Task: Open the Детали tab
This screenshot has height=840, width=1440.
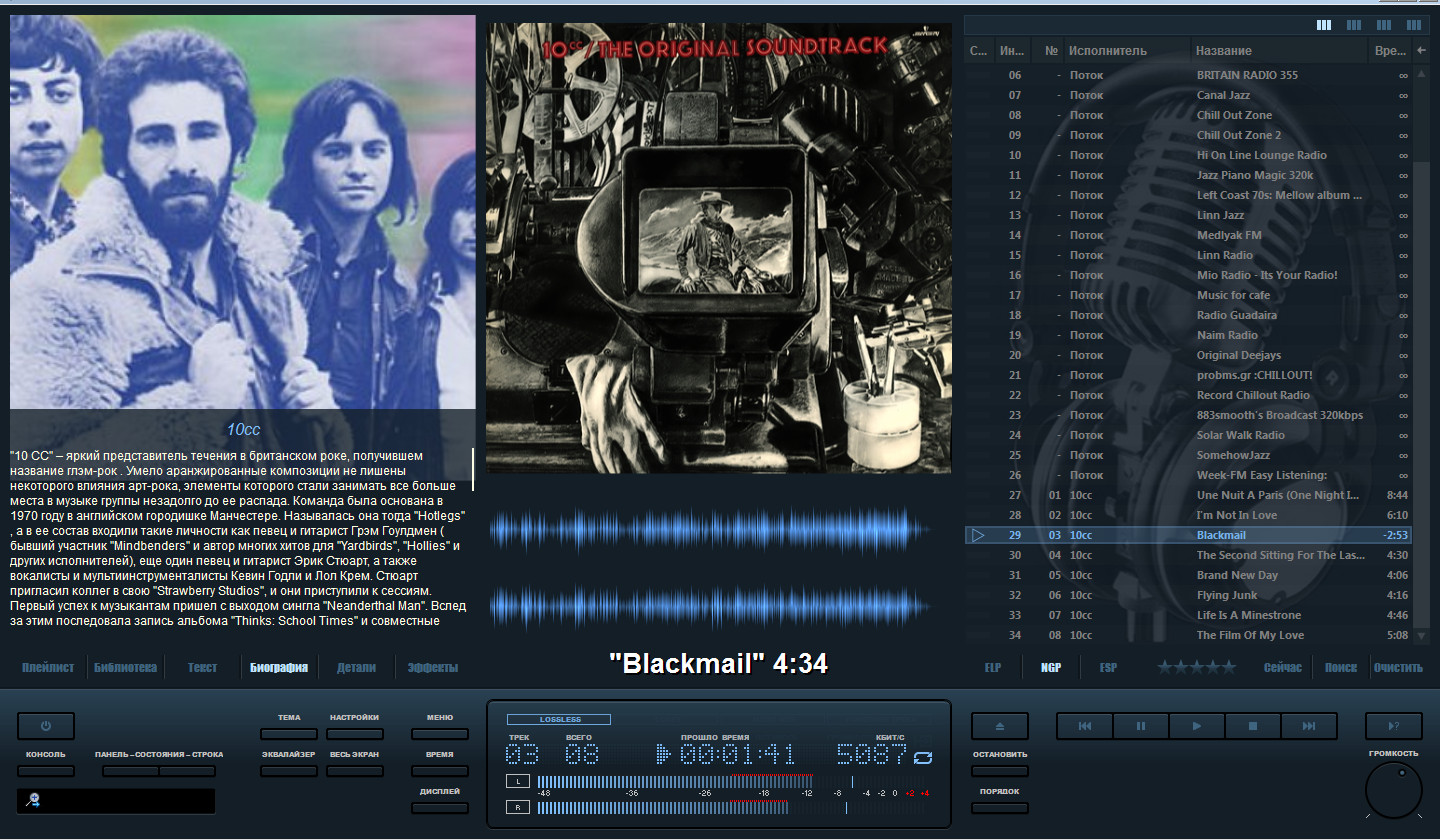Action: (x=356, y=667)
